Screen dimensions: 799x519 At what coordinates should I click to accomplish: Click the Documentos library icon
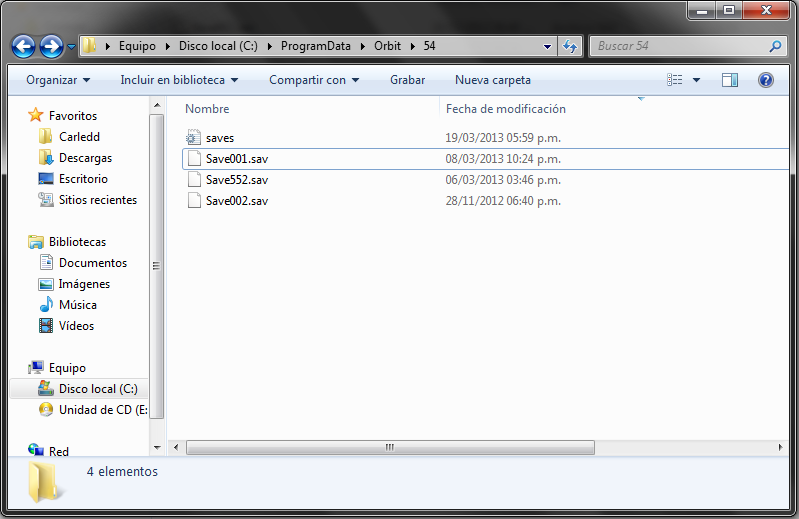point(46,262)
